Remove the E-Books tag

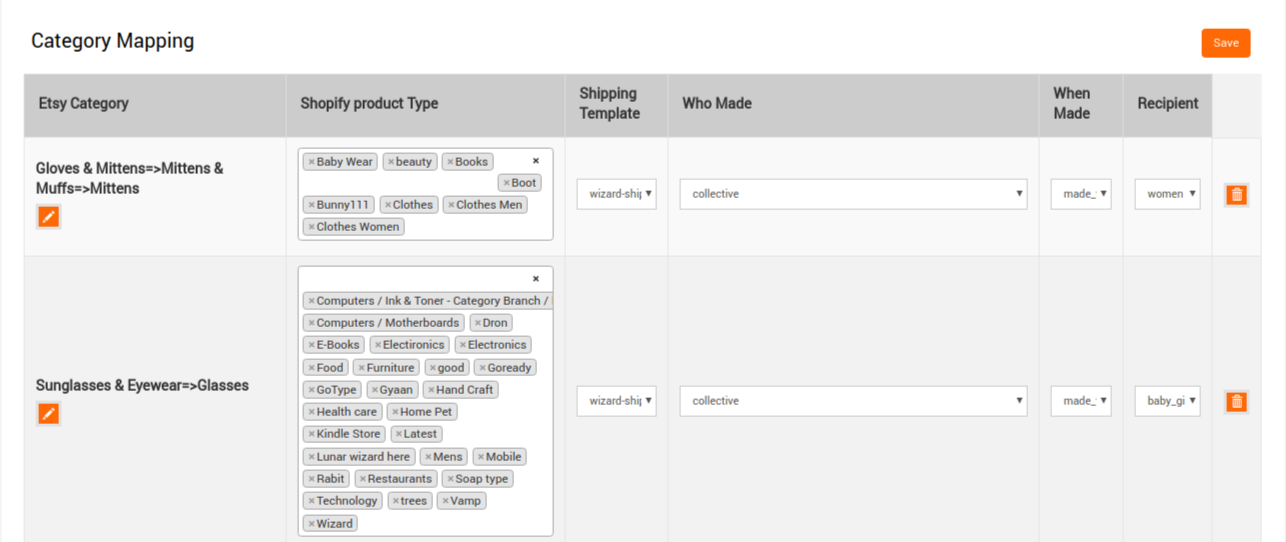pyautogui.click(x=311, y=345)
